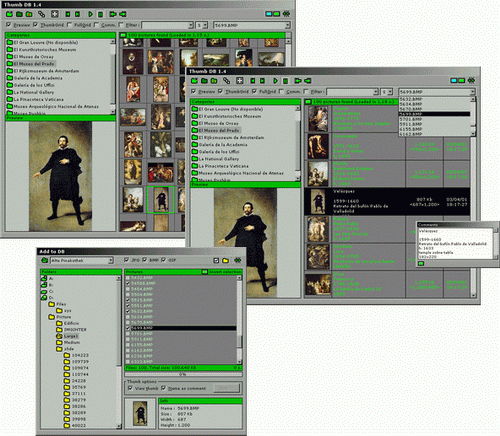The height and width of the screenshot is (436, 500).
Task: Click the red-marked folder icon in front window toolbar
Action: (x=214, y=81)
